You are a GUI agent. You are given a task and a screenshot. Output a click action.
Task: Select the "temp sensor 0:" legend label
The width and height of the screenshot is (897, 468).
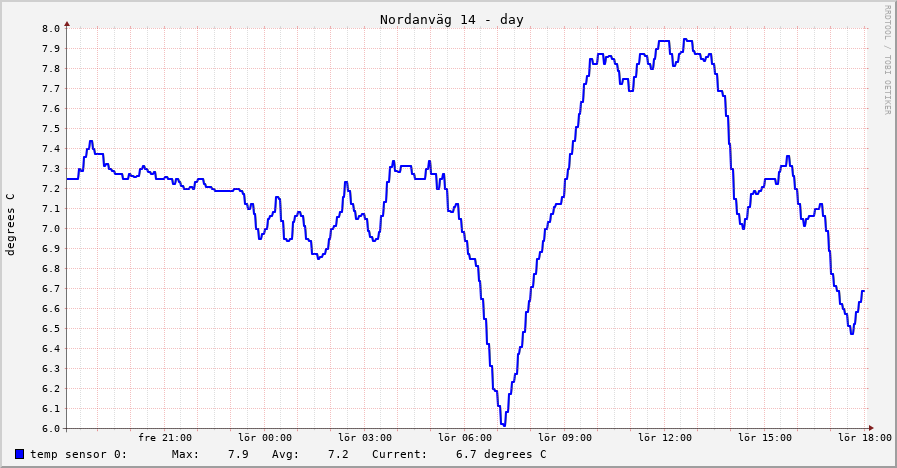[x=78, y=454]
